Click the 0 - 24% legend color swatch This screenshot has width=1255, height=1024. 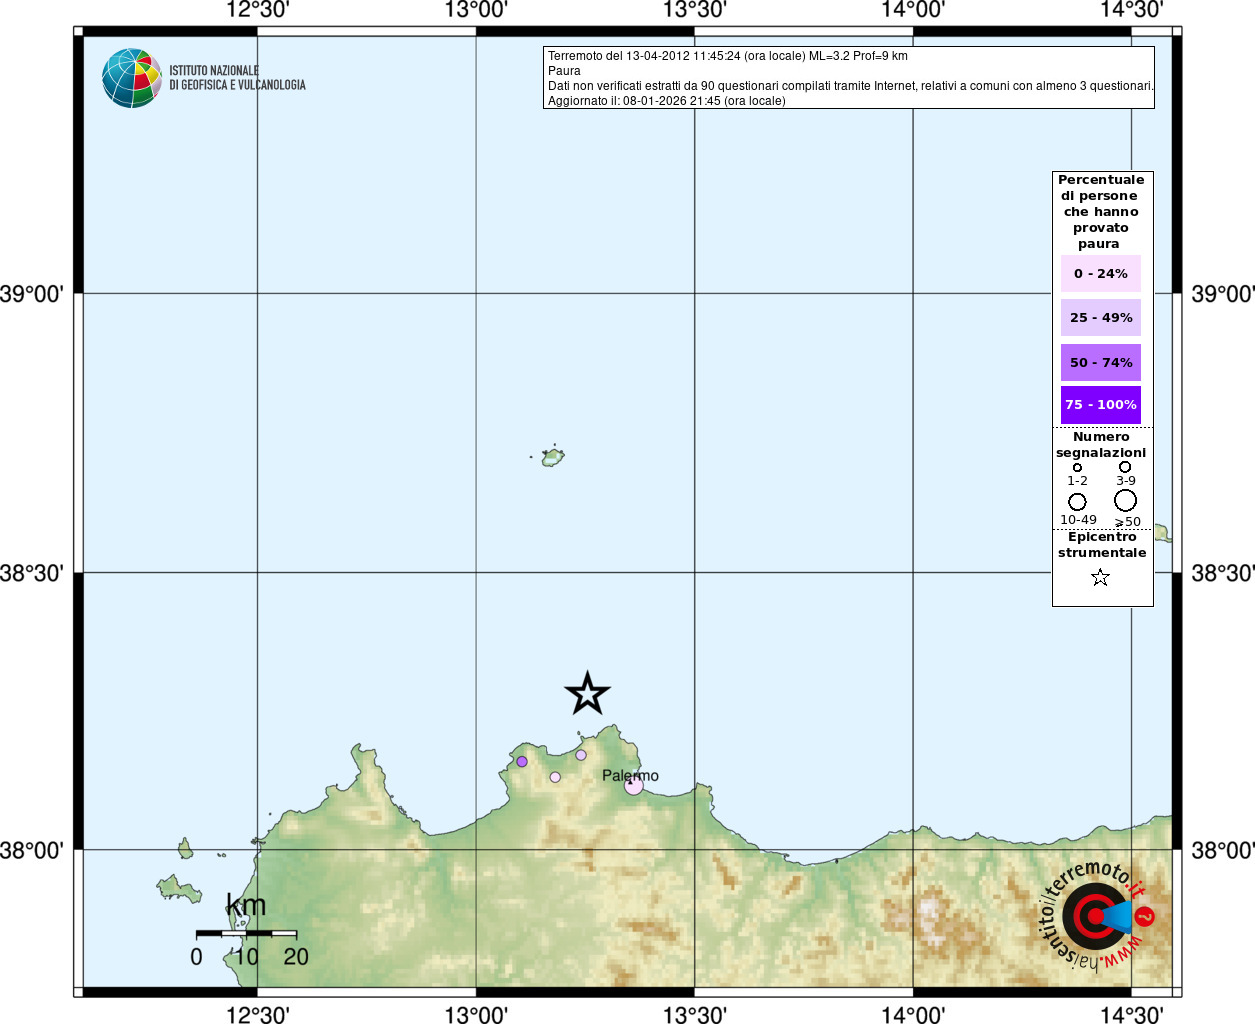coord(1100,273)
